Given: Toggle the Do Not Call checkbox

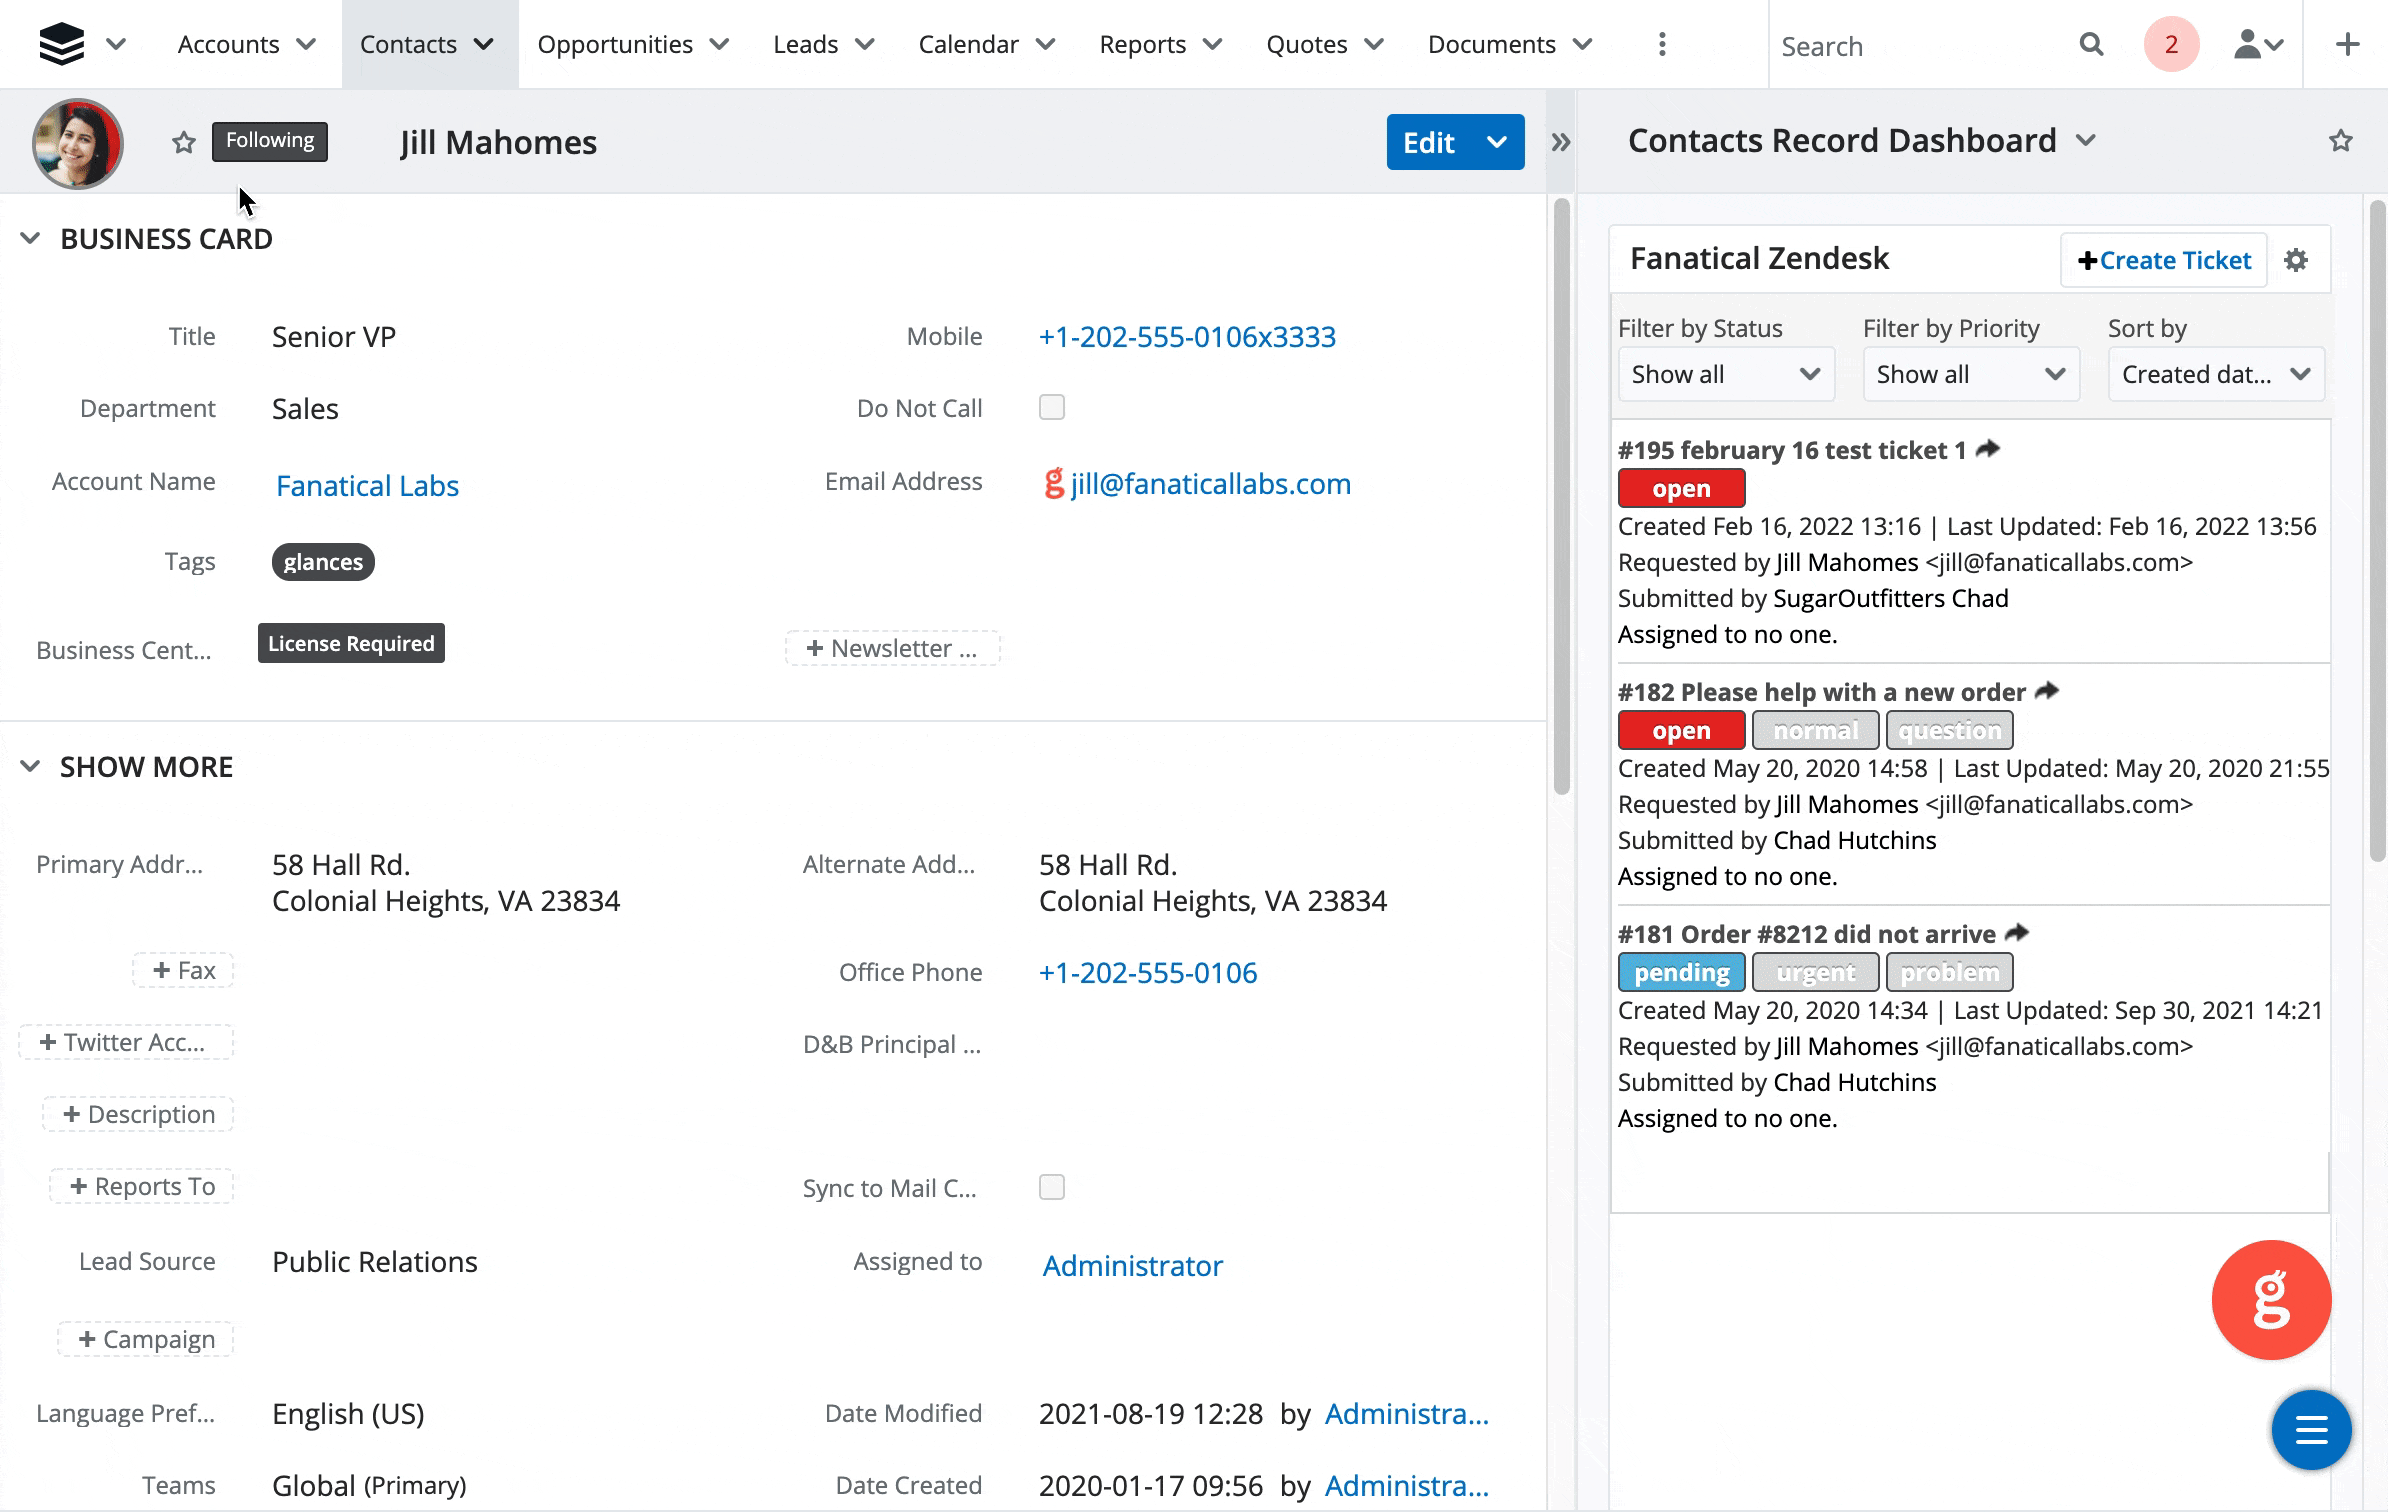Looking at the screenshot, I should [x=1052, y=407].
